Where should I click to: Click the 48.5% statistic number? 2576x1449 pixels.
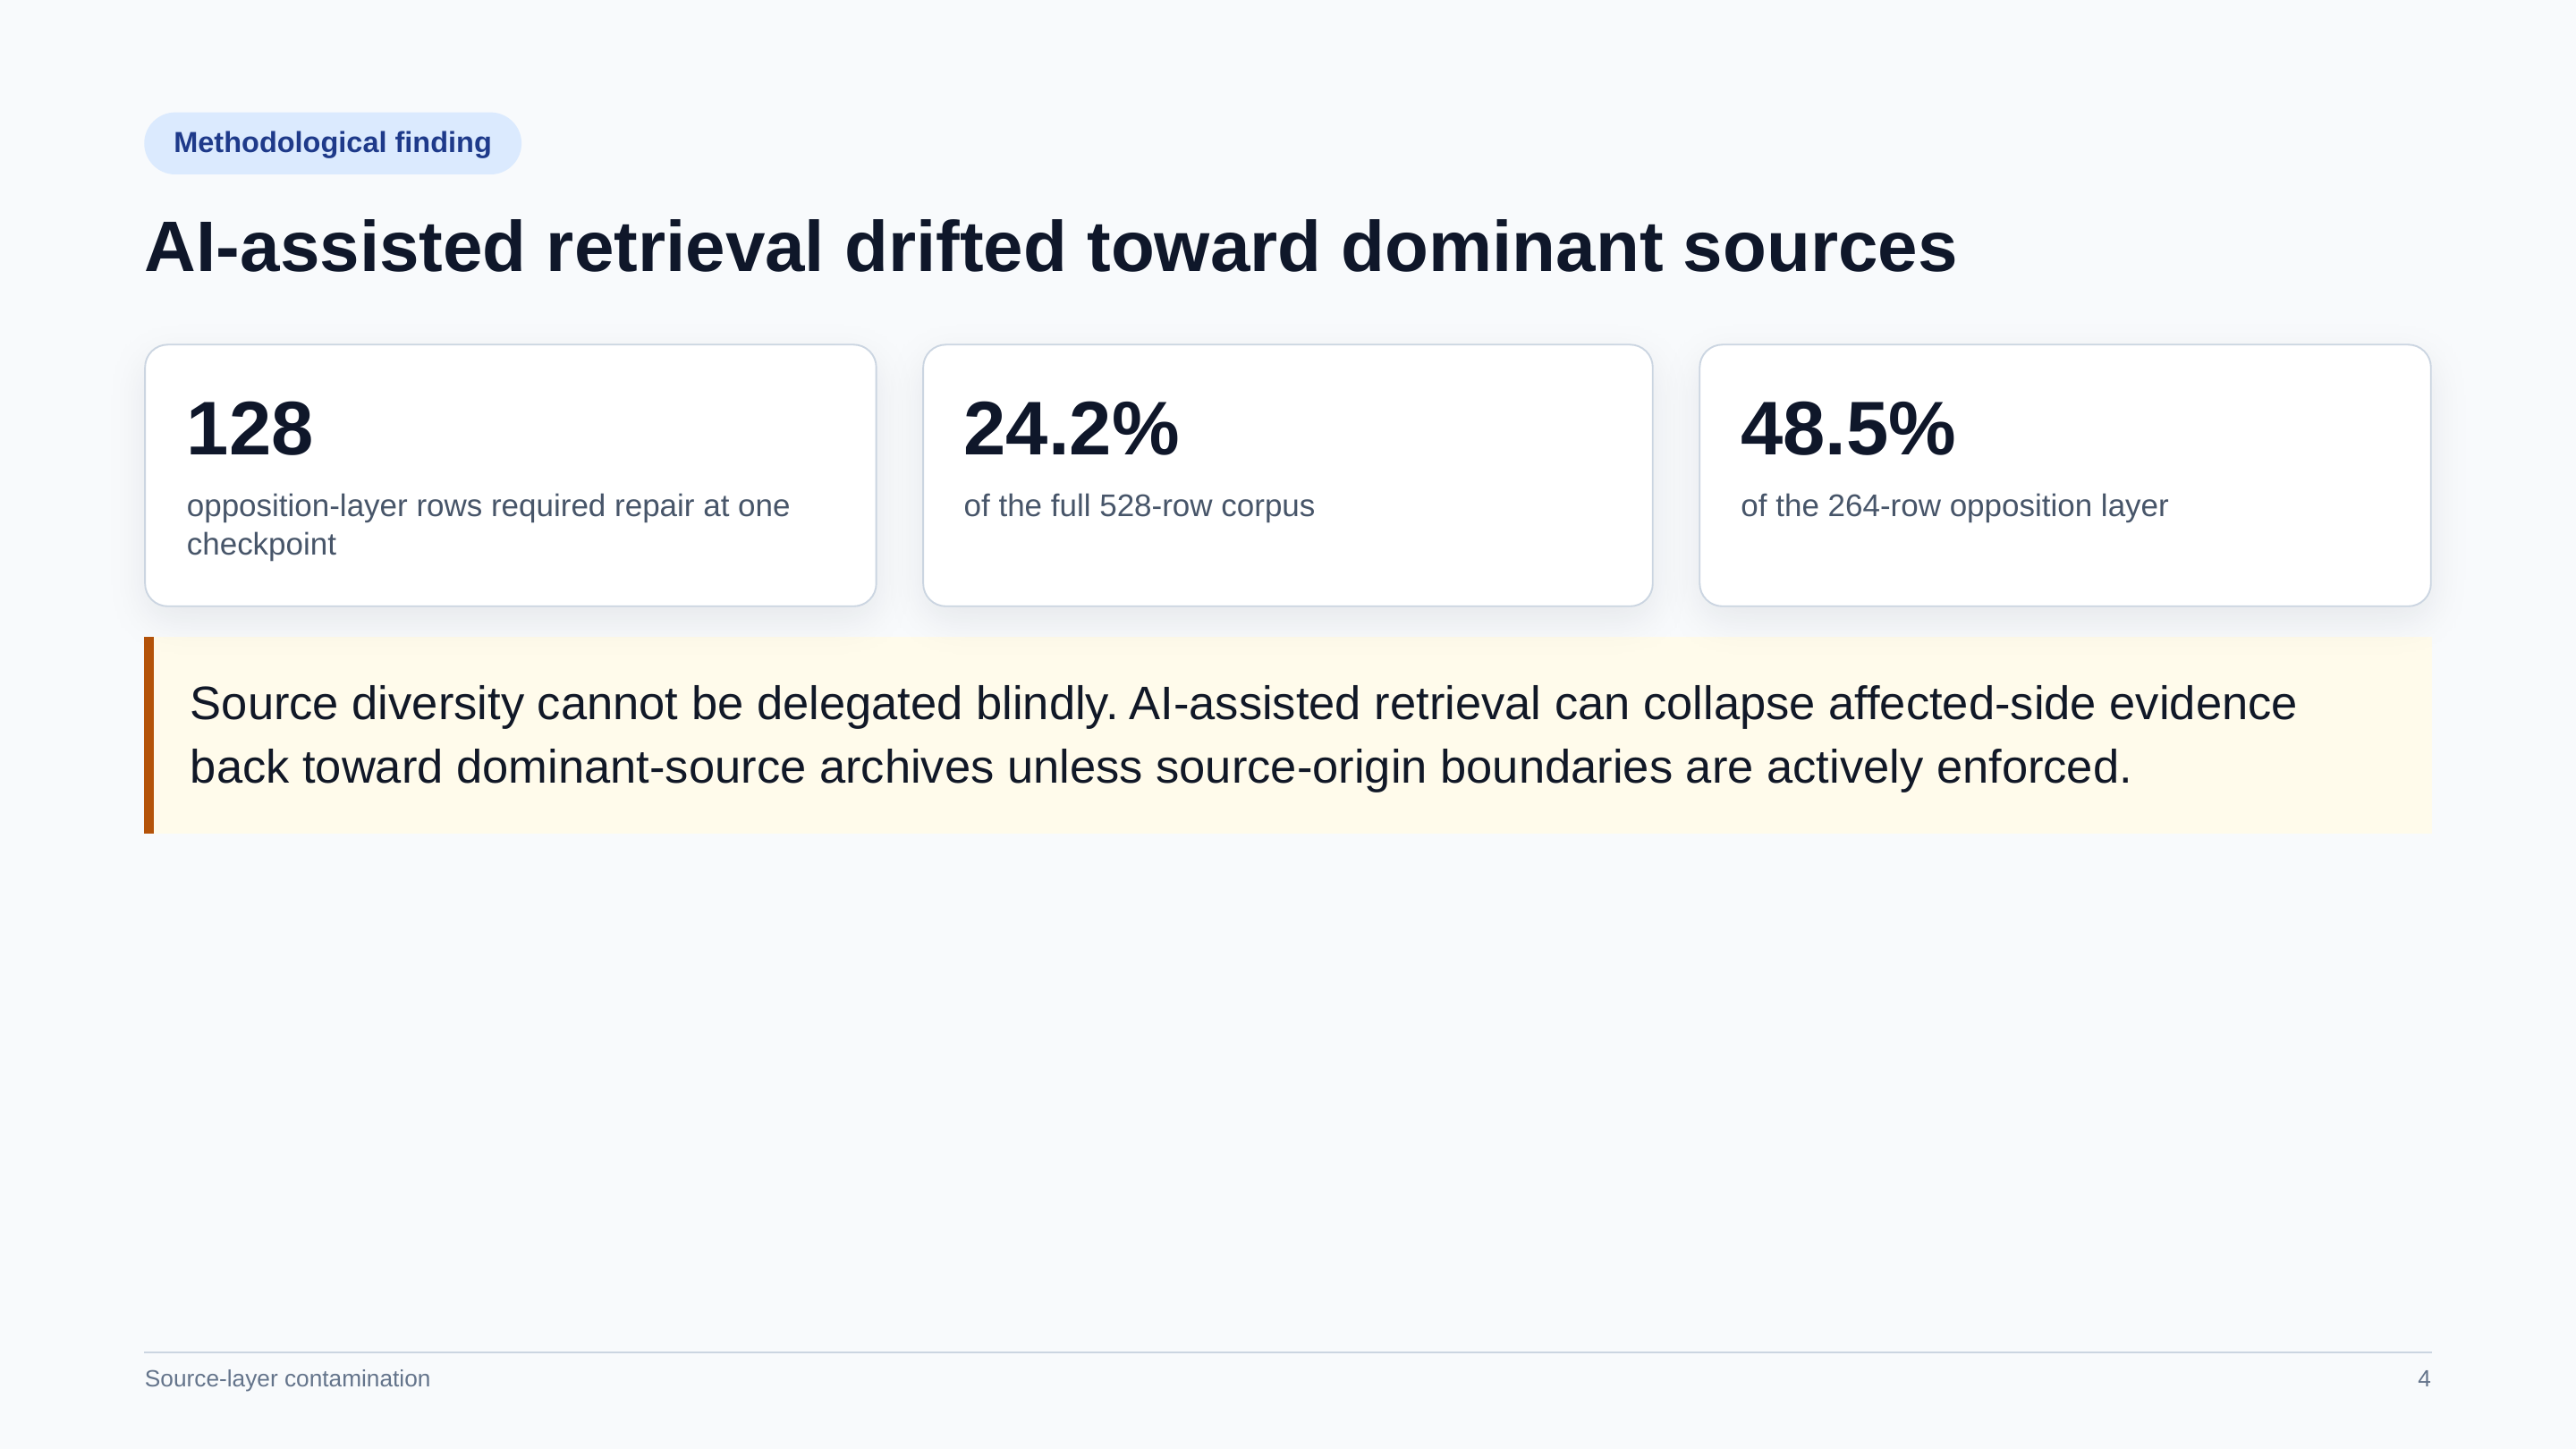click(x=1848, y=429)
